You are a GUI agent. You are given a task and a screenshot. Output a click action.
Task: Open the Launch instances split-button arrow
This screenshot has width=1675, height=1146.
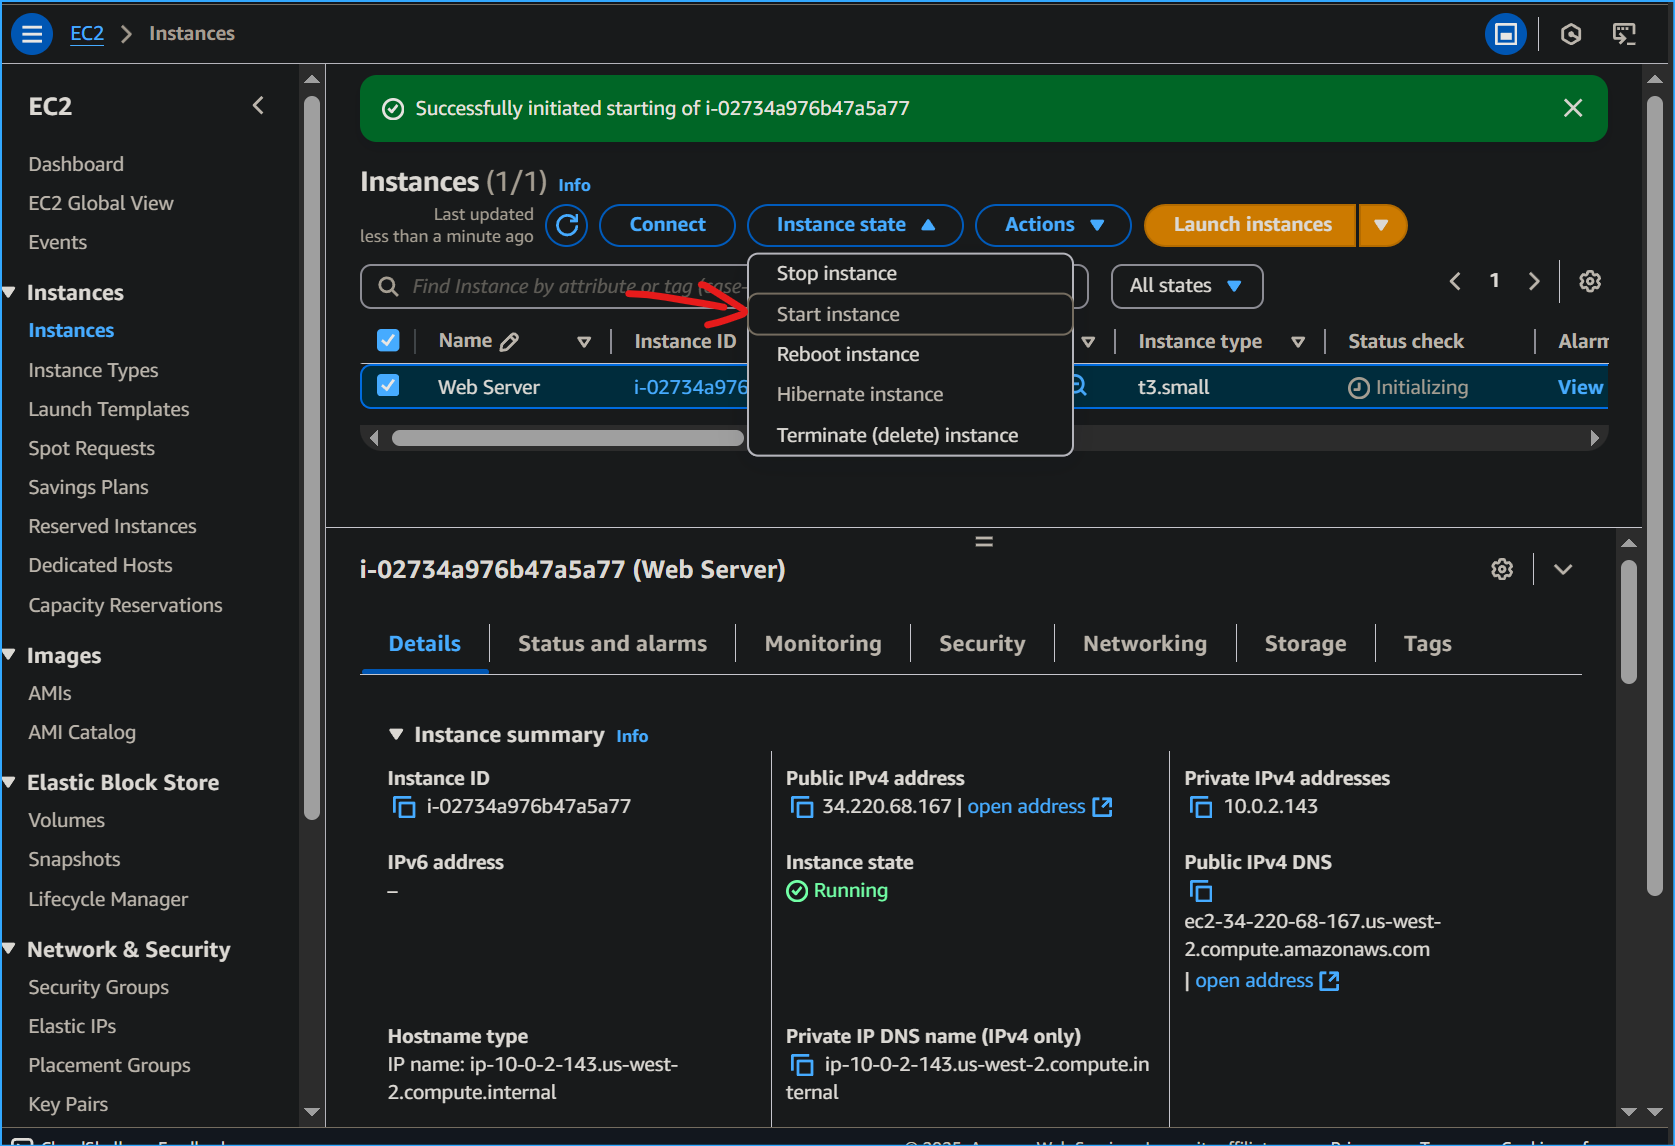pos(1381,225)
